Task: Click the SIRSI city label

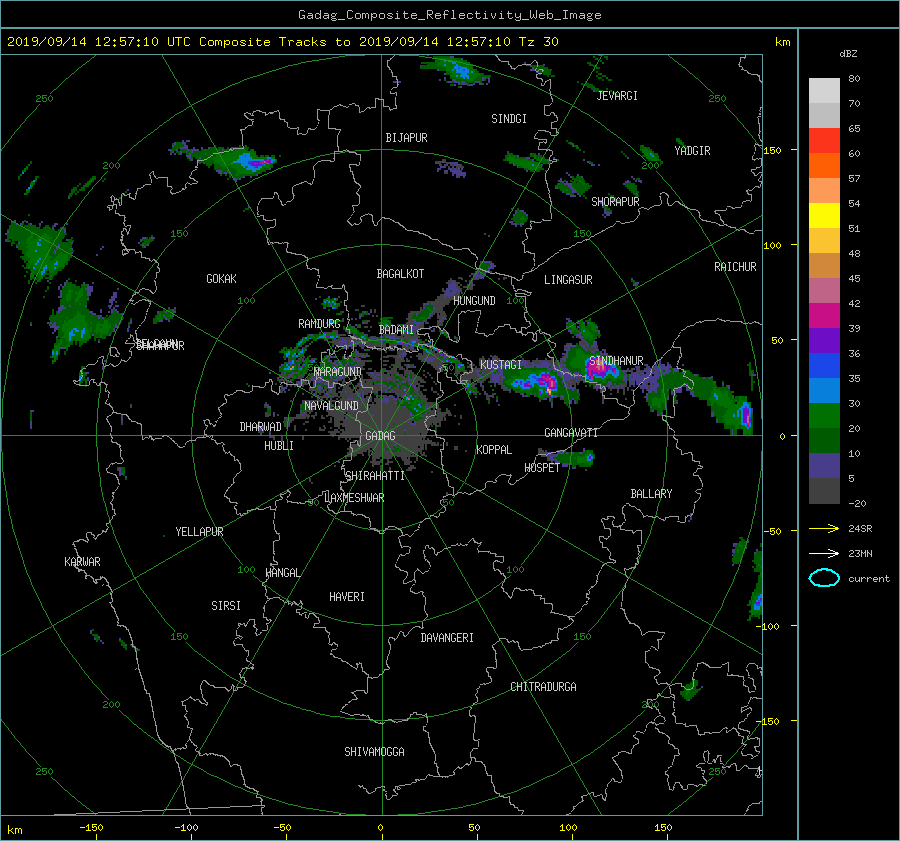Action: [226, 606]
